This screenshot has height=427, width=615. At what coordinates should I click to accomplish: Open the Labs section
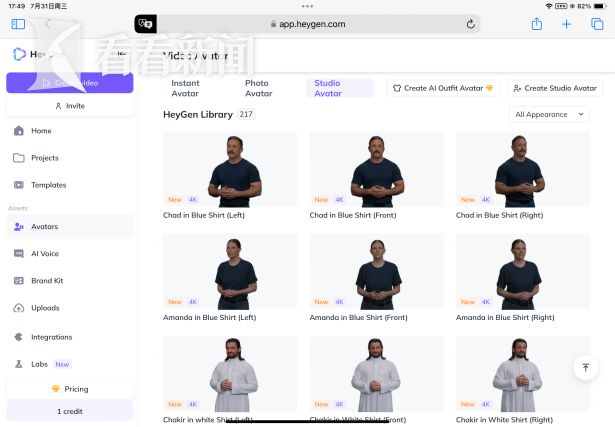pyautogui.click(x=70, y=364)
